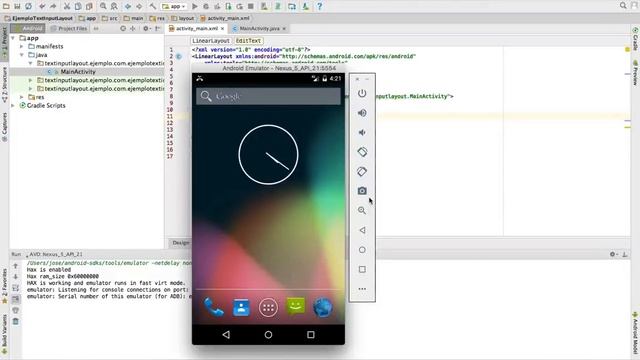The width and height of the screenshot is (640, 360).
Task: Toggle the Favorites side panel
Action: click(4, 286)
